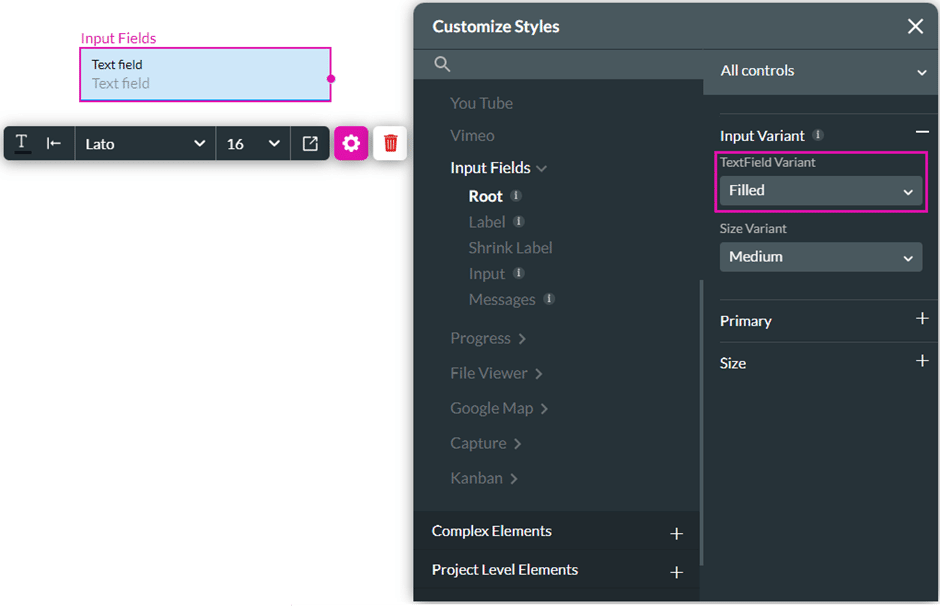Viewport: 940px width, 606px height.
Task: Open the Size Variant Medium dropdown
Action: (x=820, y=257)
